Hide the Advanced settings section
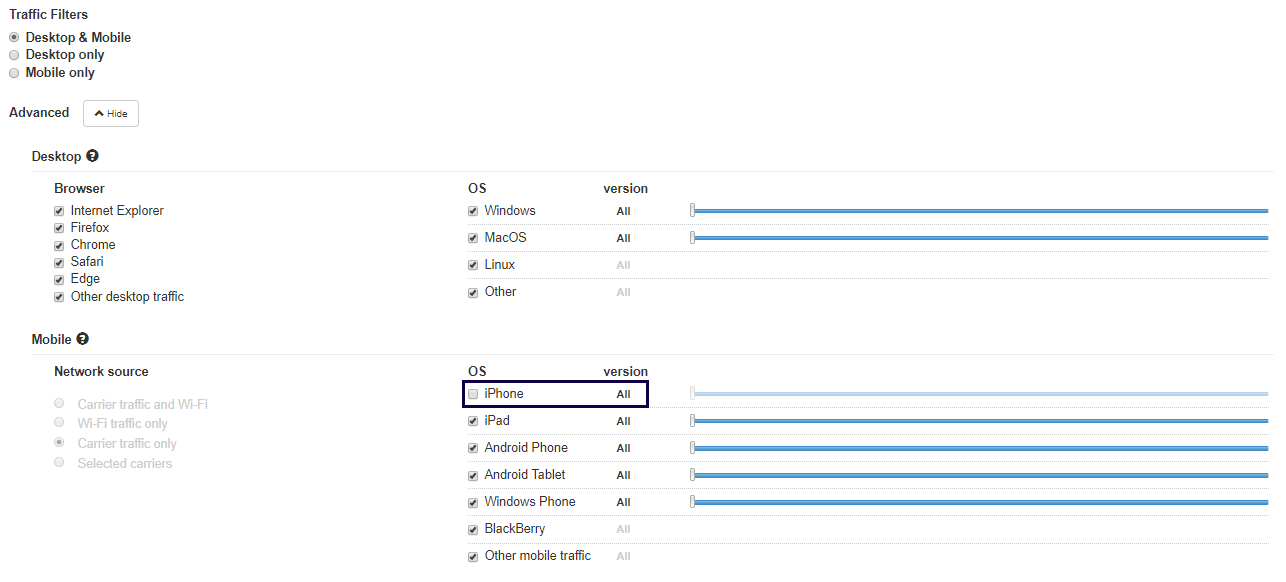This screenshot has height=582, width=1286. pos(111,113)
